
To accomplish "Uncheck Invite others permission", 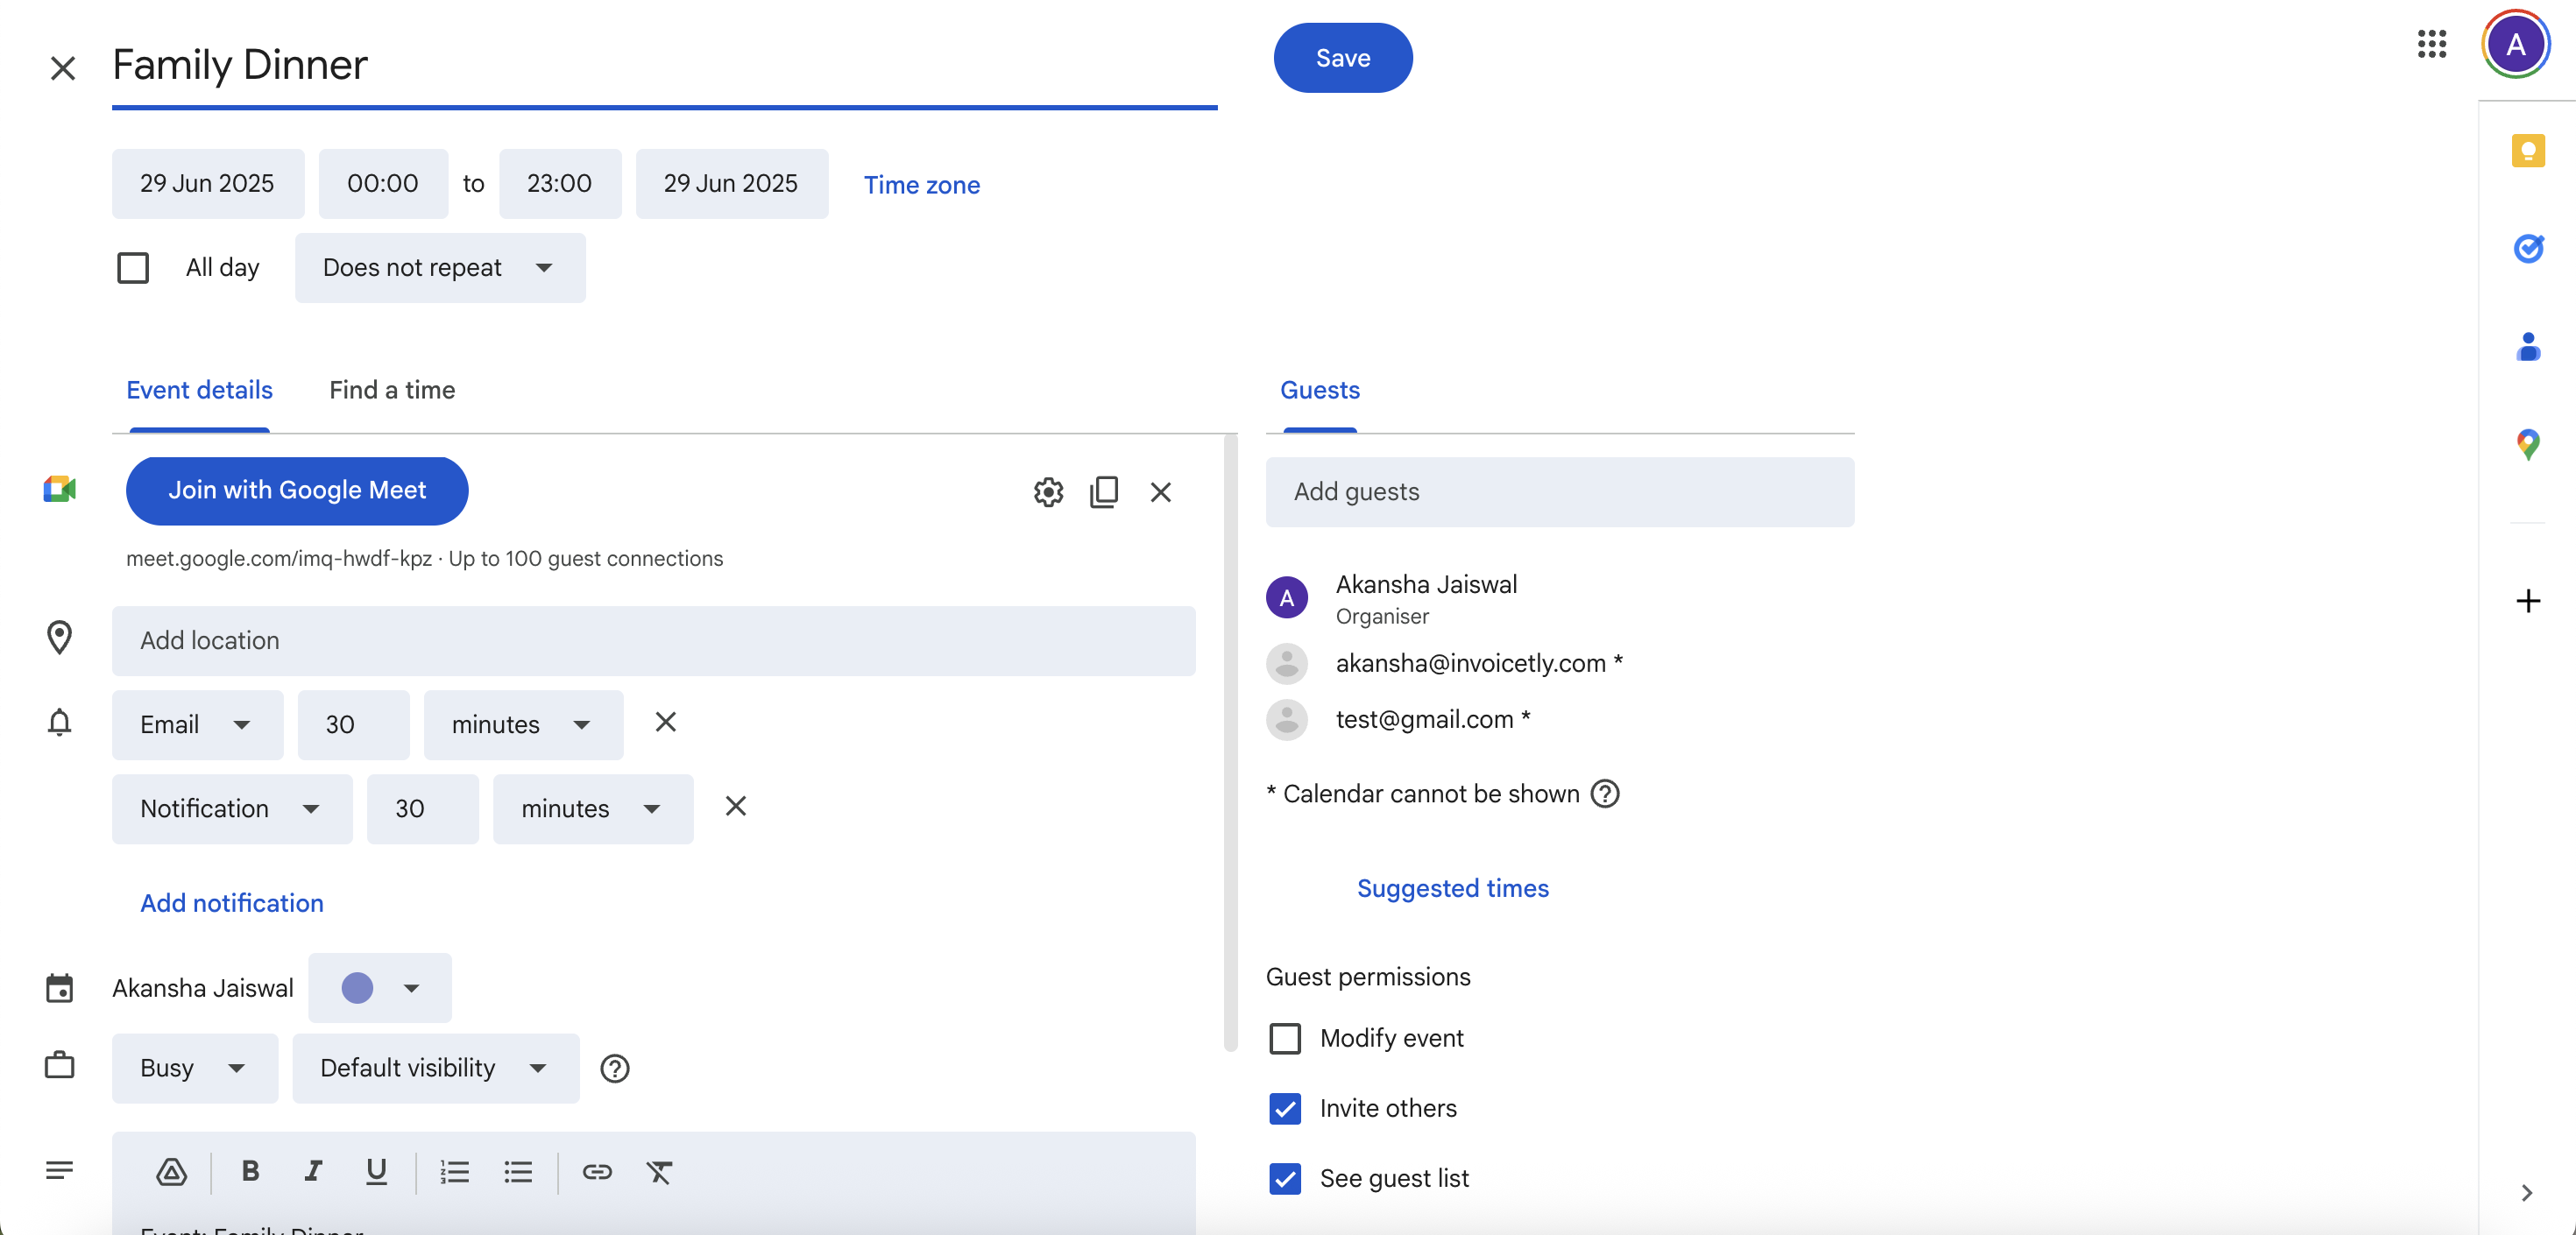I will (1285, 1108).
